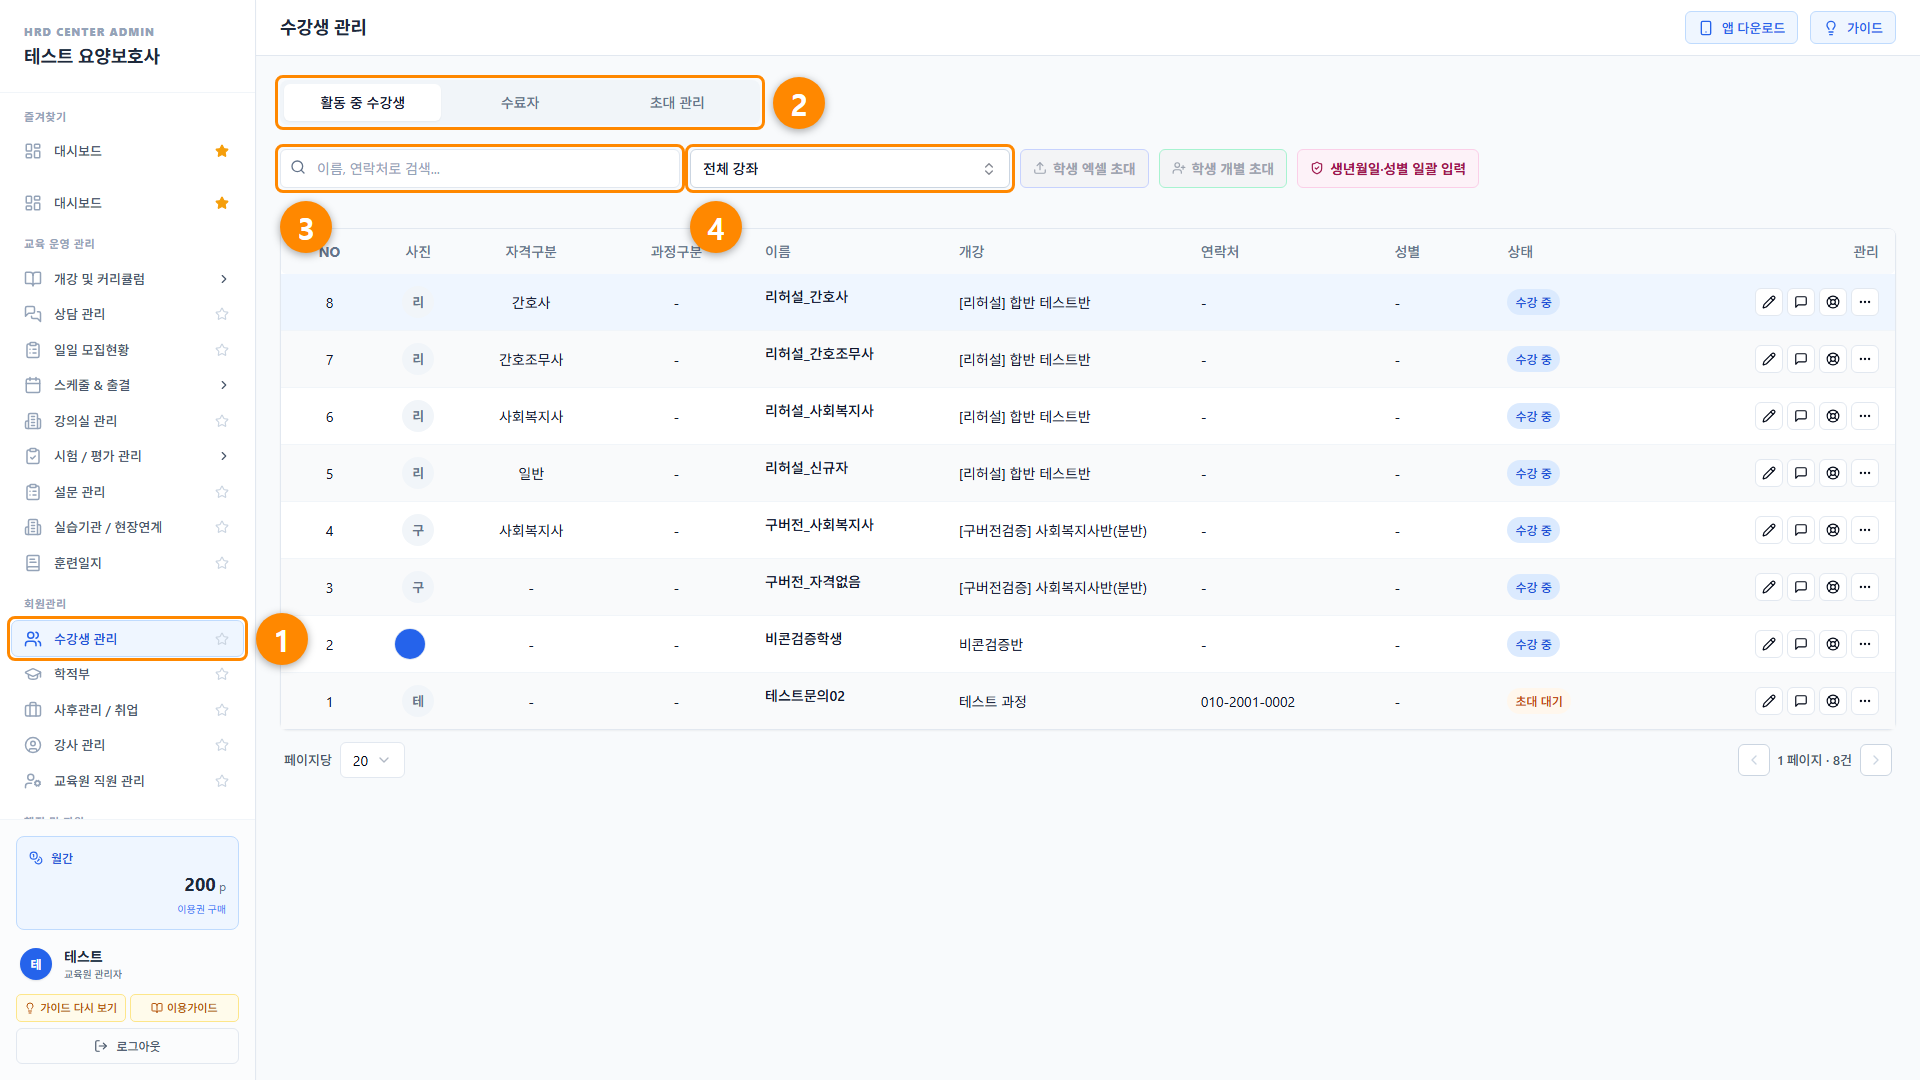Open the 전체 강좌 course dropdown
Screen dimensions: 1920x1080
click(x=849, y=168)
